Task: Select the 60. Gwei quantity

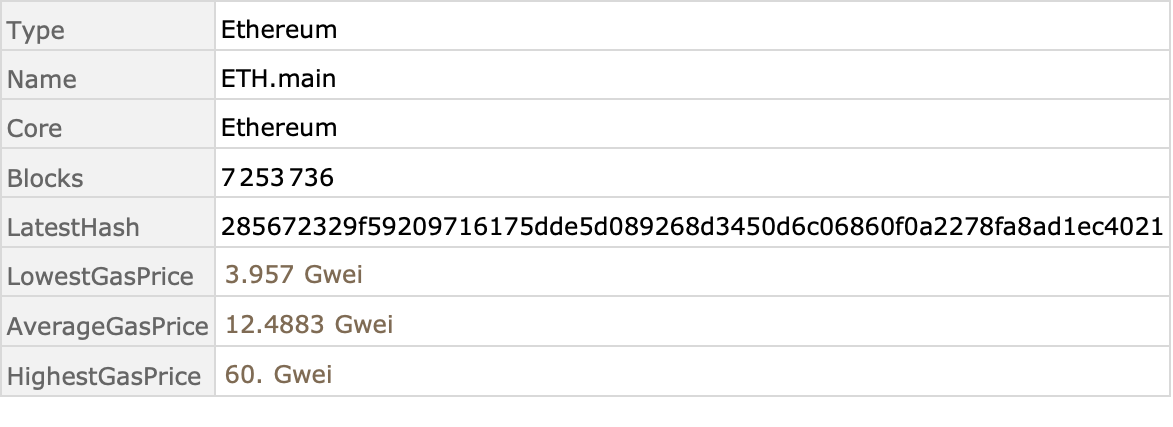Action: (278, 374)
